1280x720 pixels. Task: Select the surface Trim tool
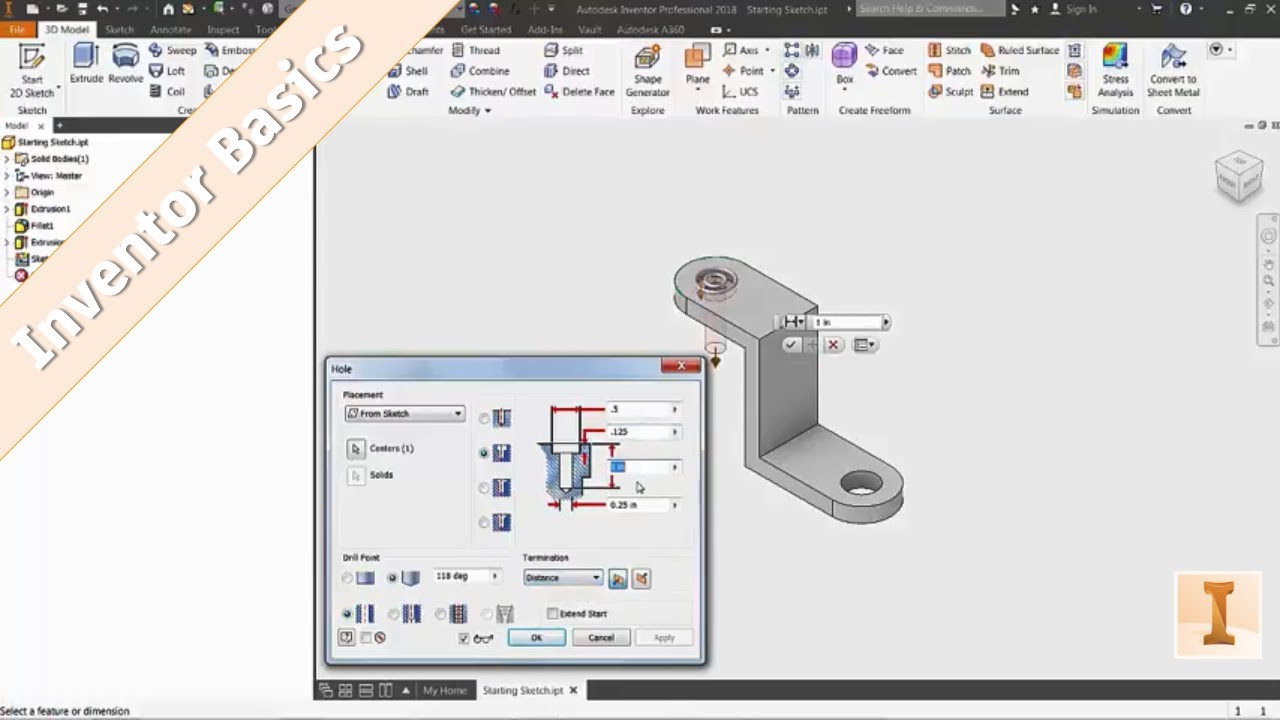pyautogui.click(x=1000, y=71)
